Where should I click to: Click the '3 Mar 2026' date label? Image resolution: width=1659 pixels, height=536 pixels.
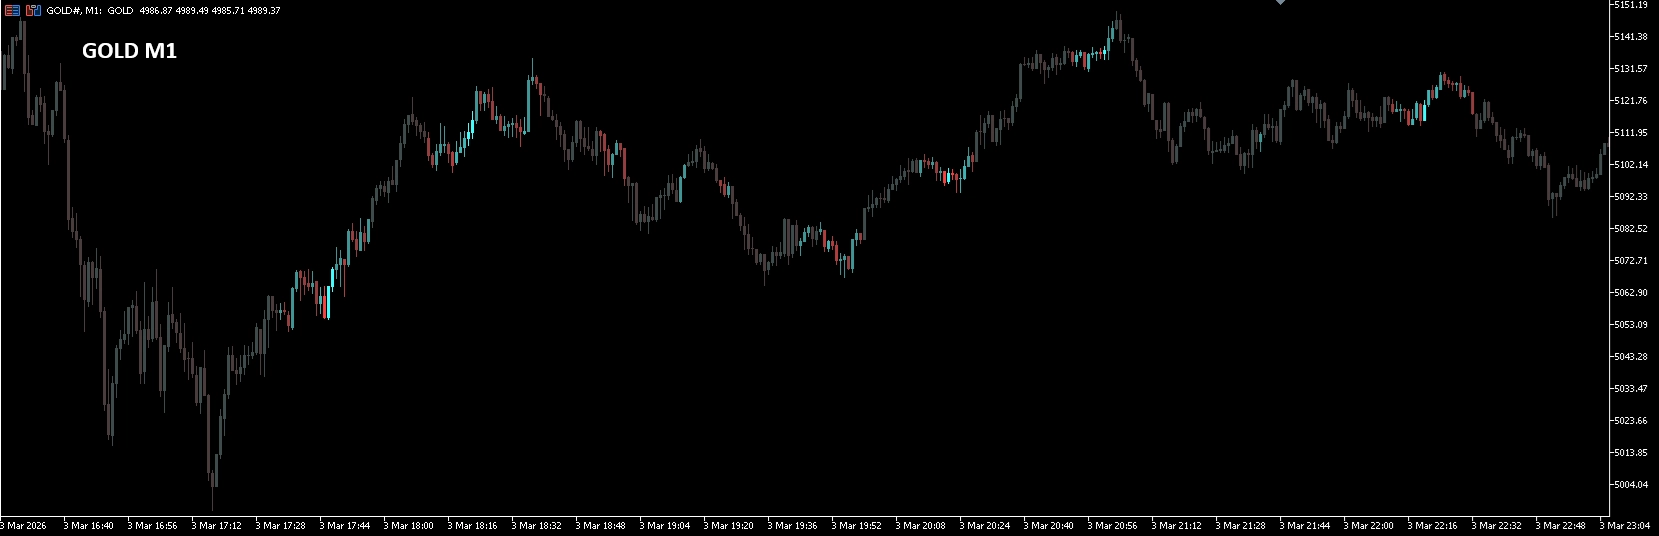pos(24,526)
